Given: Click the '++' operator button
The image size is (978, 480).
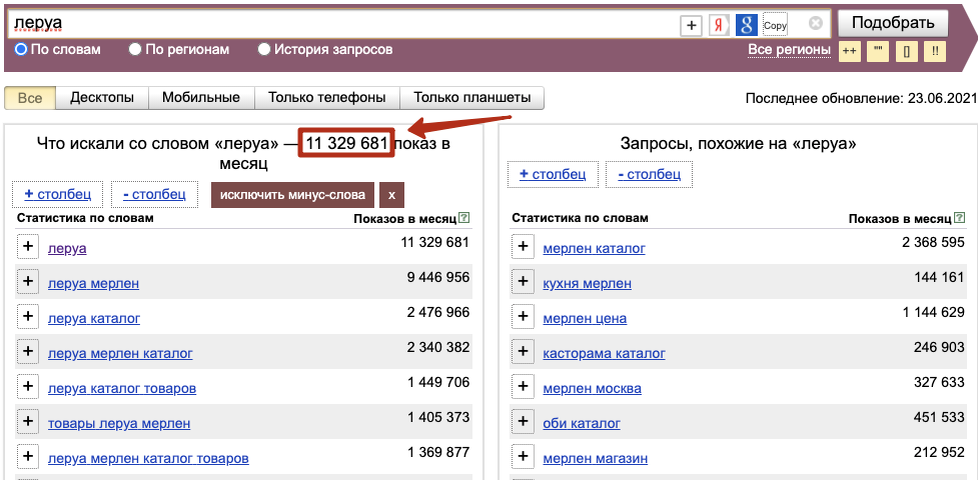Looking at the screenshot, I should coord(849,52).
